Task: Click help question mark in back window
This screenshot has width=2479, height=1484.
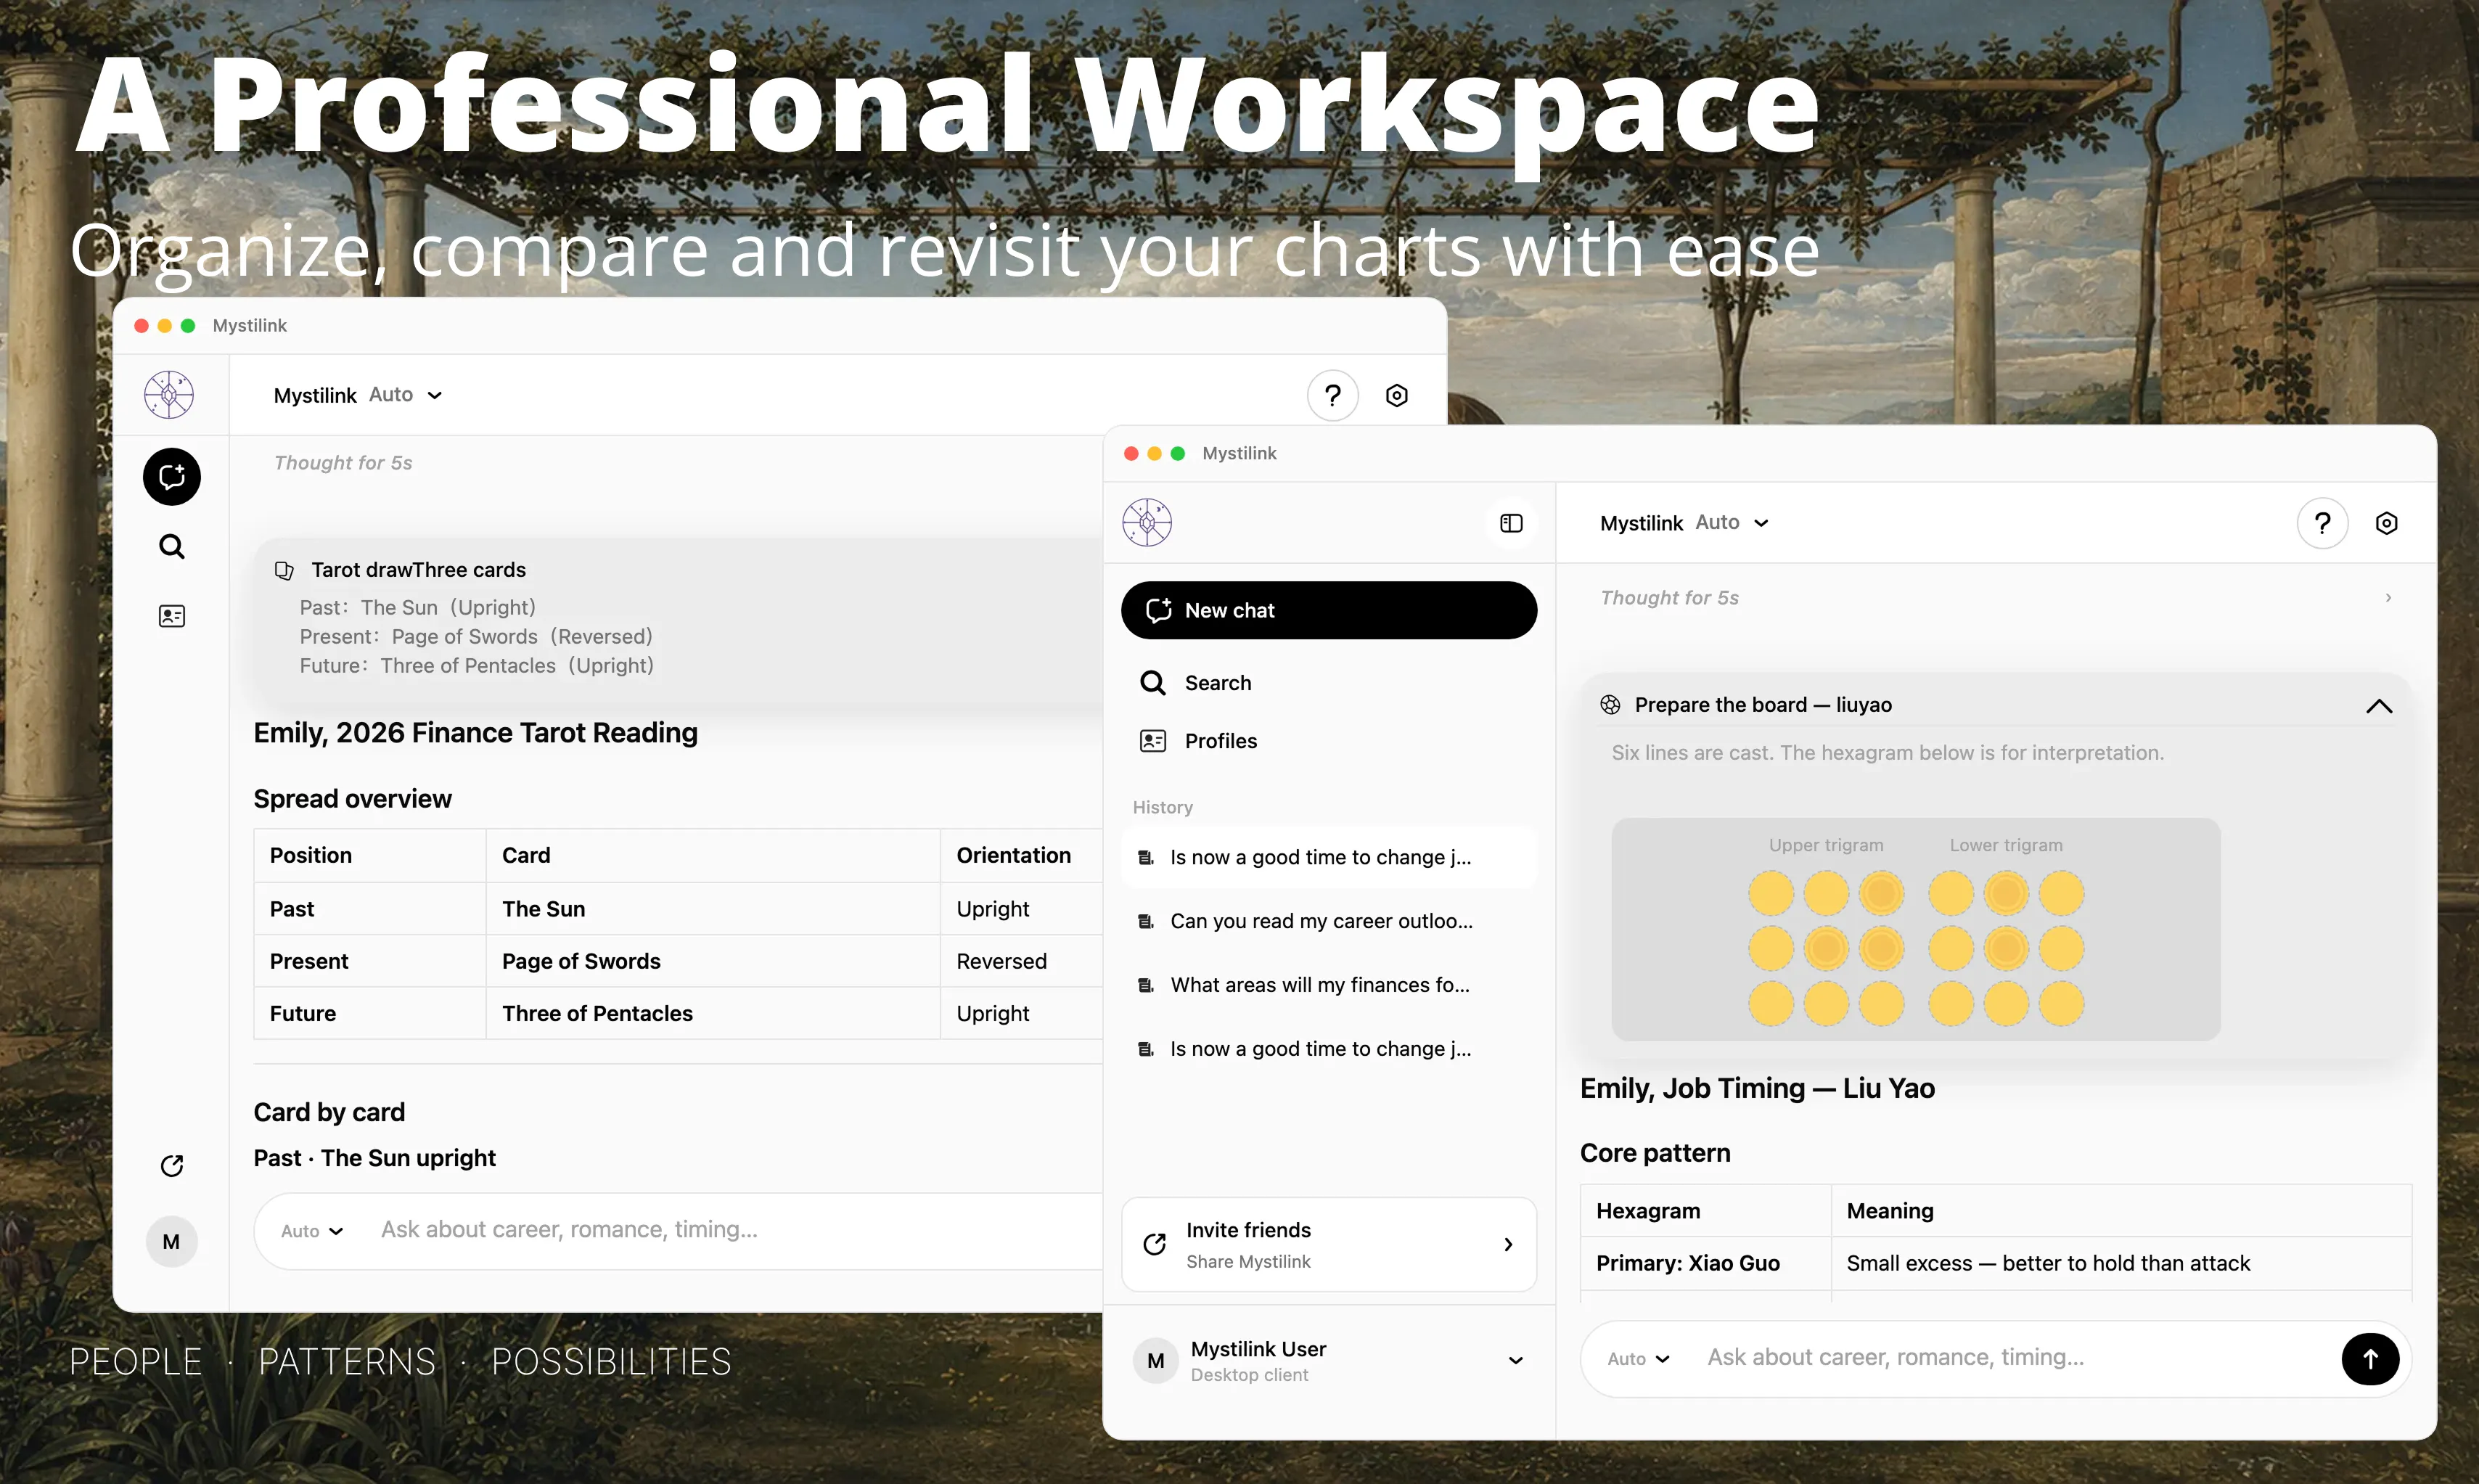Action: [x=1332, y=395]
